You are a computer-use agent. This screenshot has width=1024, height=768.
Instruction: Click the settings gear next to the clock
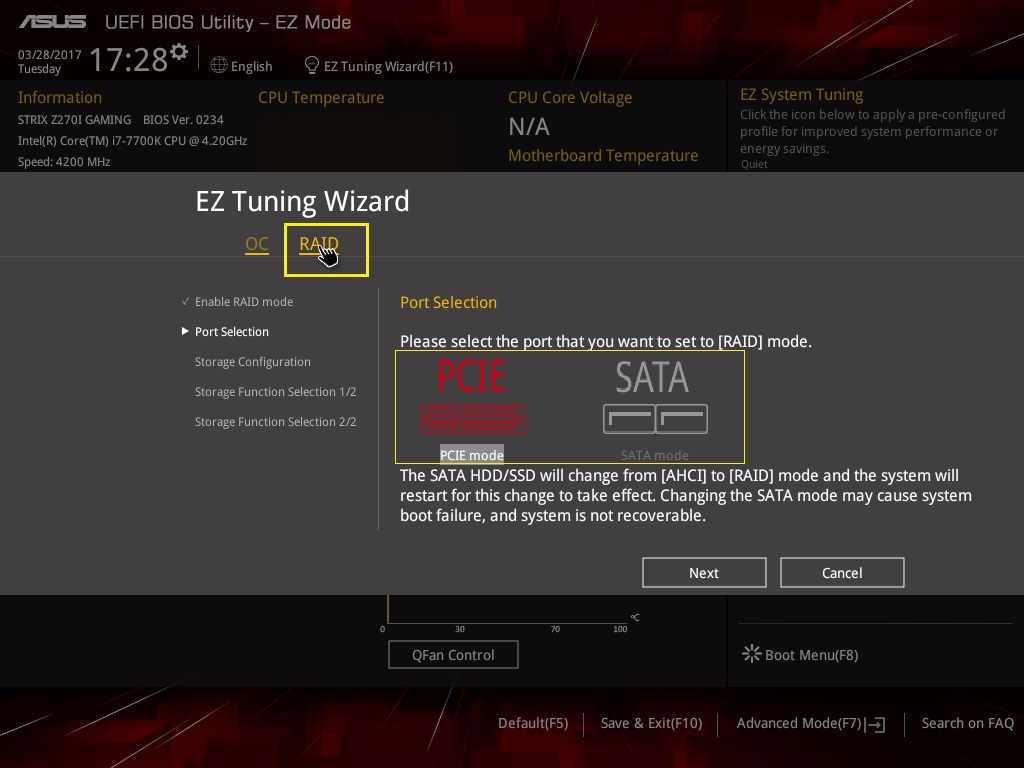(x=179, y=52)
